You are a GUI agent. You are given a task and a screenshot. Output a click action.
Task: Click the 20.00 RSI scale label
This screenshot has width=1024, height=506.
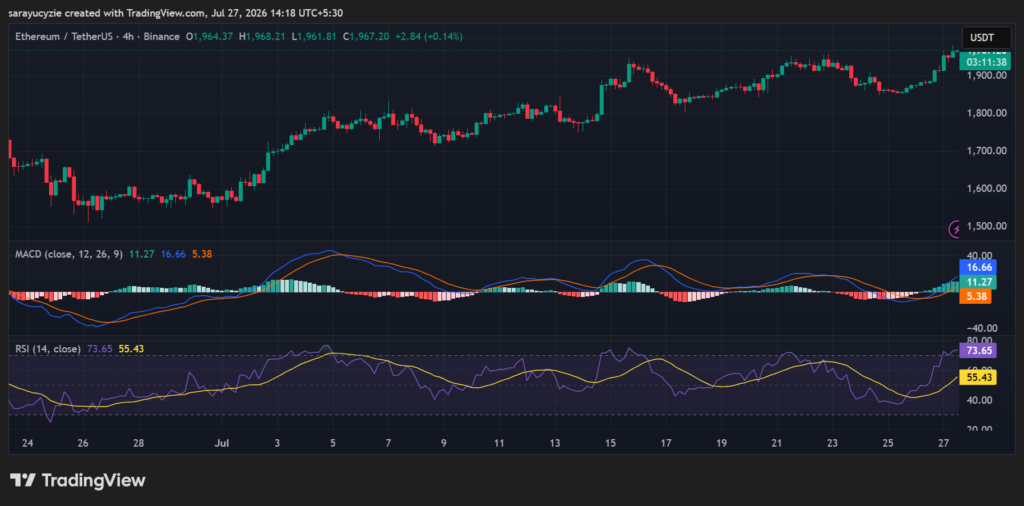pos(980,429)
